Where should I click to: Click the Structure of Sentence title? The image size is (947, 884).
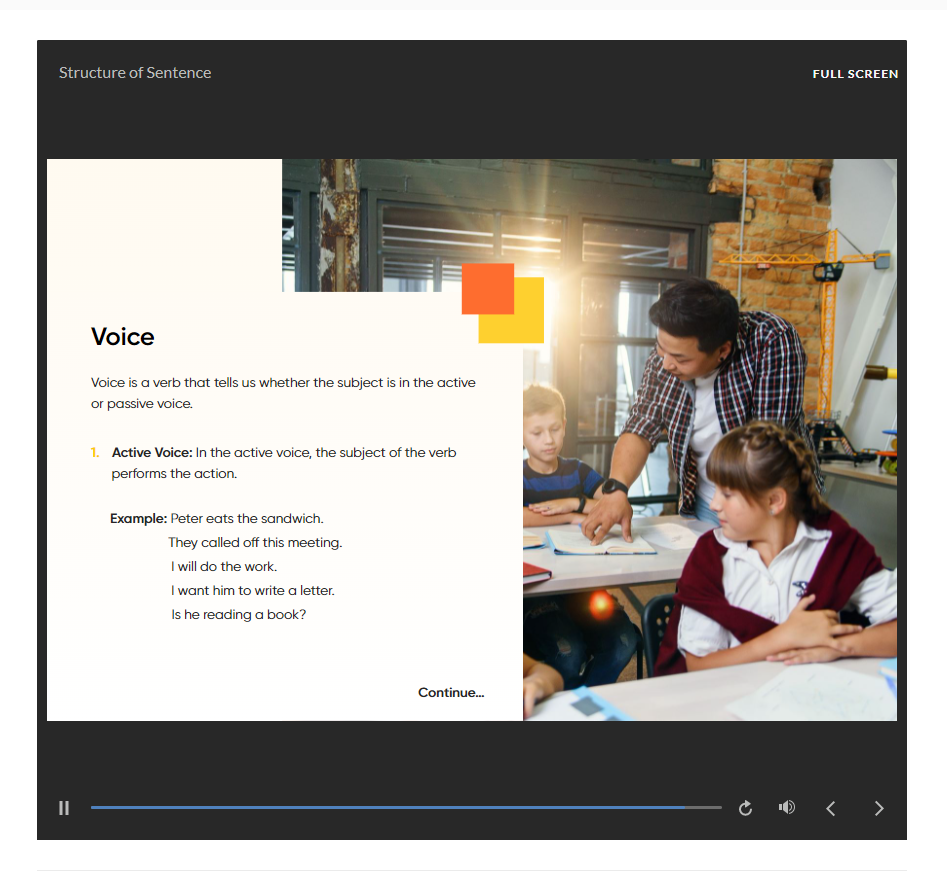[135, 72]
